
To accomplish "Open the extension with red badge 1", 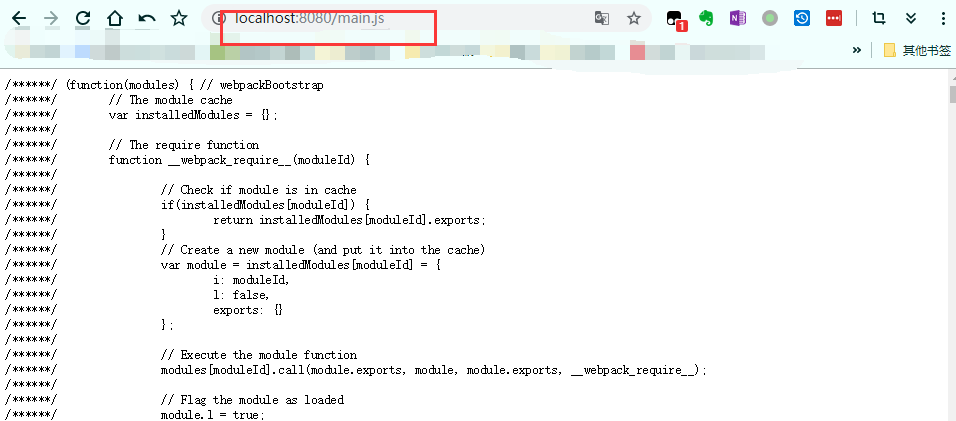I will [675, 19].
